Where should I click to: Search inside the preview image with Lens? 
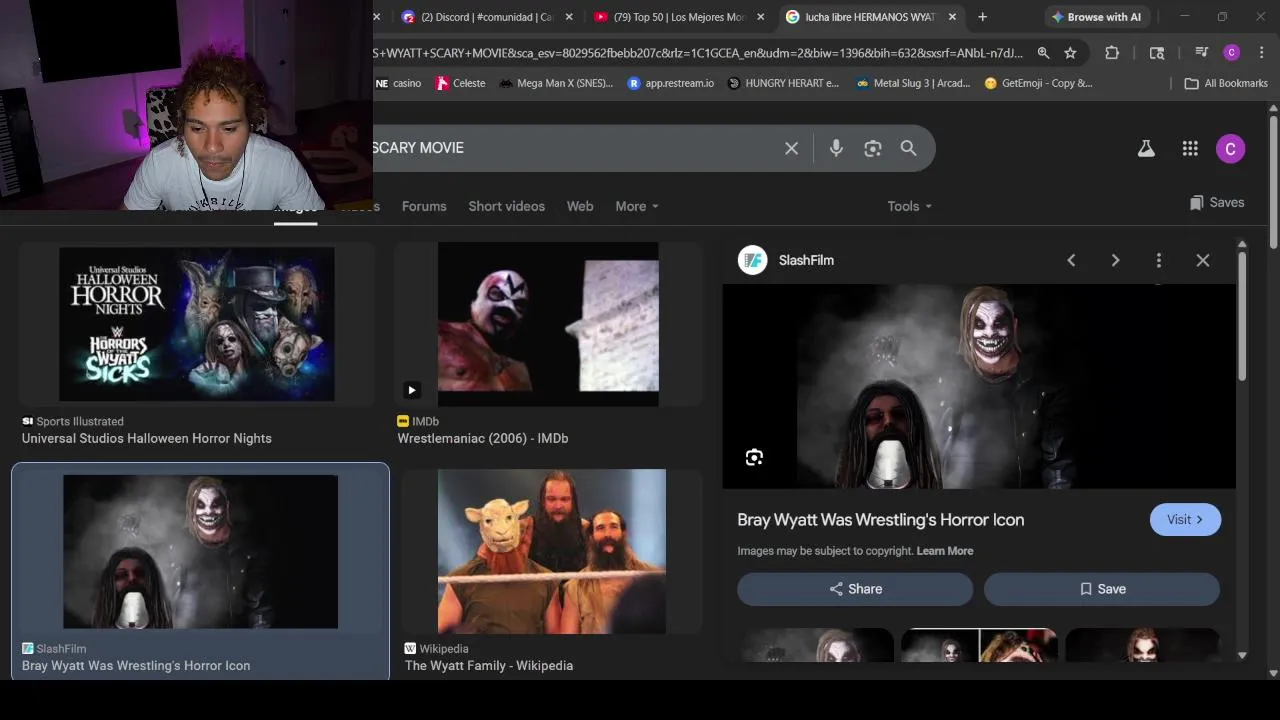coord(754,457)
